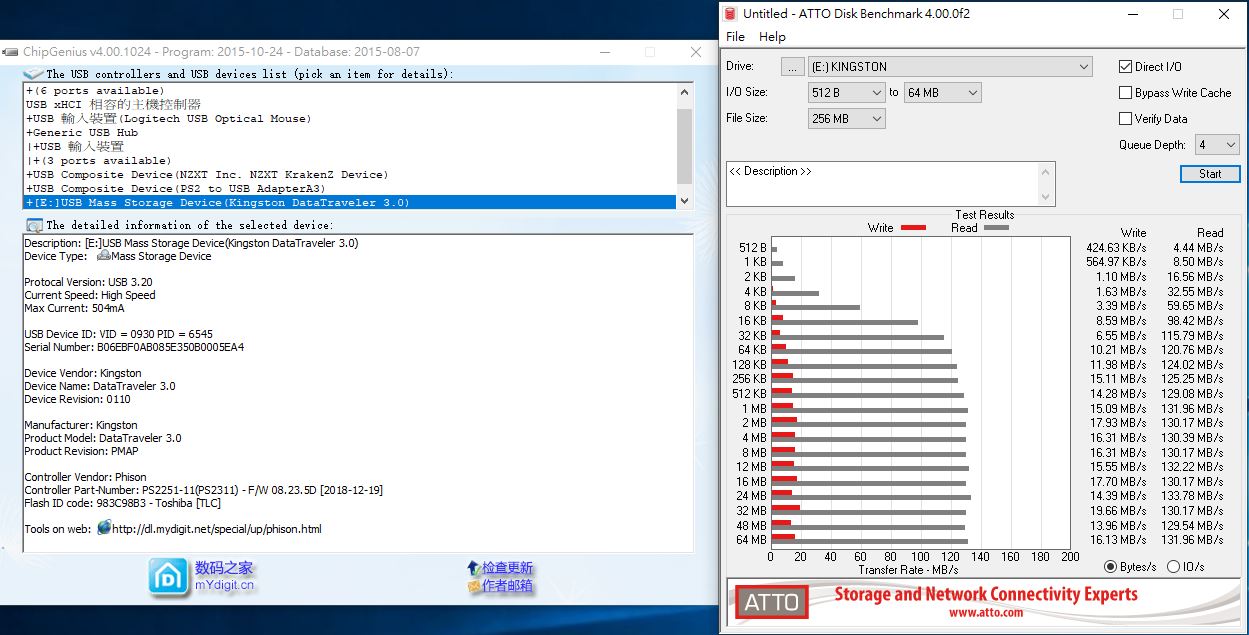The width and height of the screenshot is (1249, 635).
Task: Click the 作者邮箱 link
Action: (507, 586)
